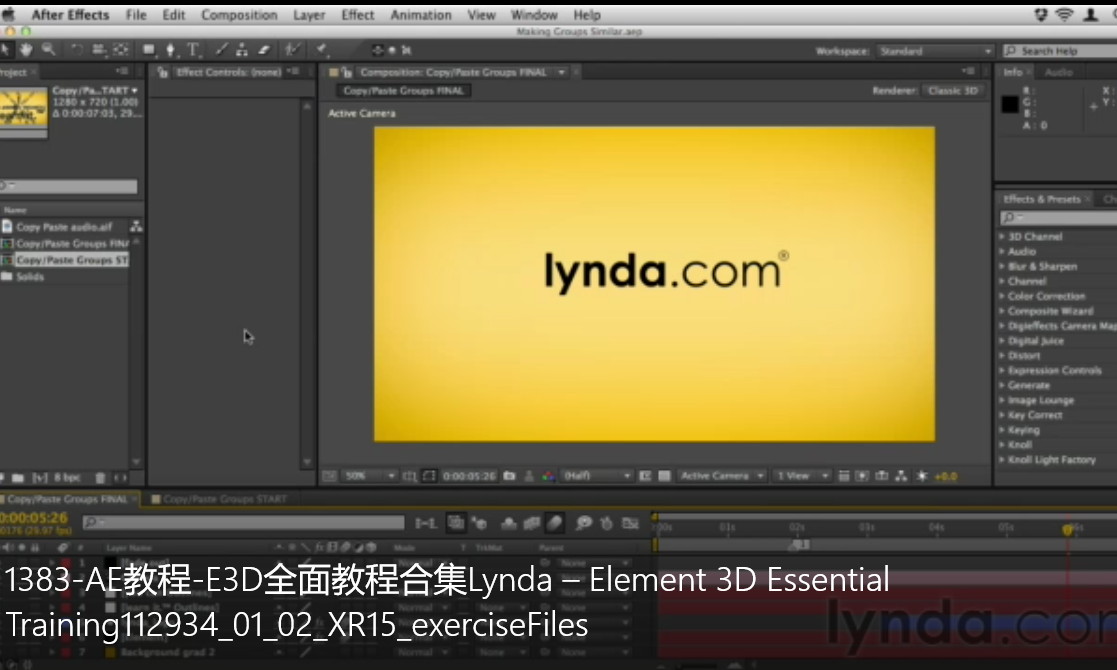Screen dimensions: 1117x670
Task: Open the 50% magnification dropdown
Action: [369, 476]
